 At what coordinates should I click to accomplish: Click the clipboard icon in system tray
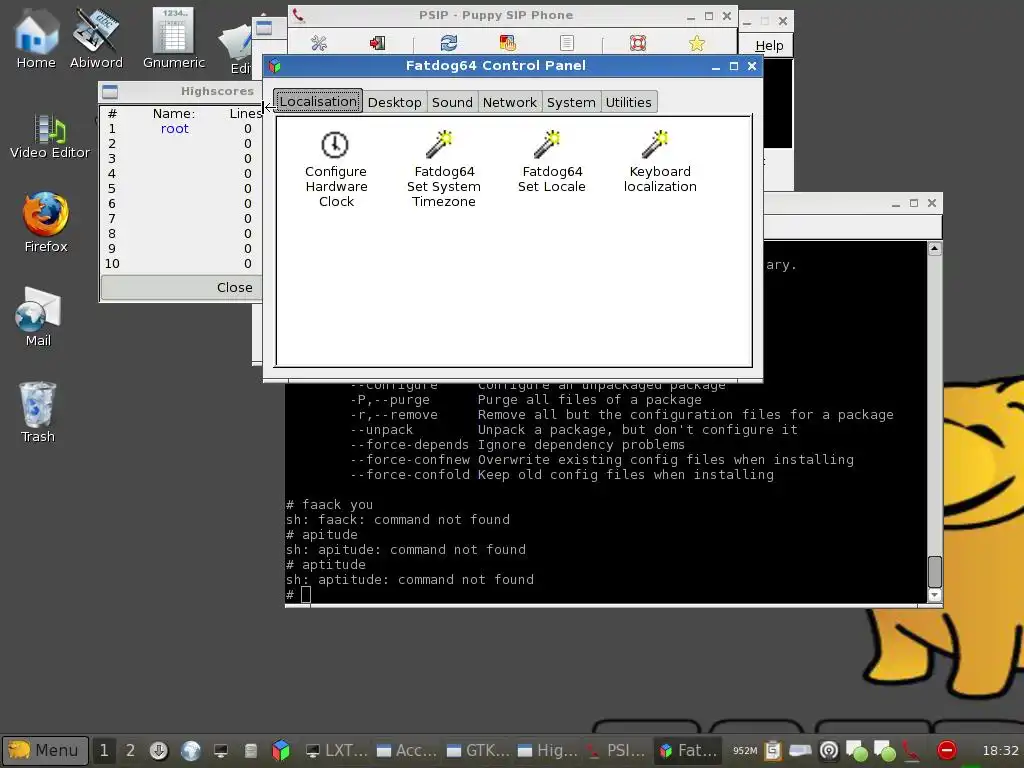click(773, 750)
